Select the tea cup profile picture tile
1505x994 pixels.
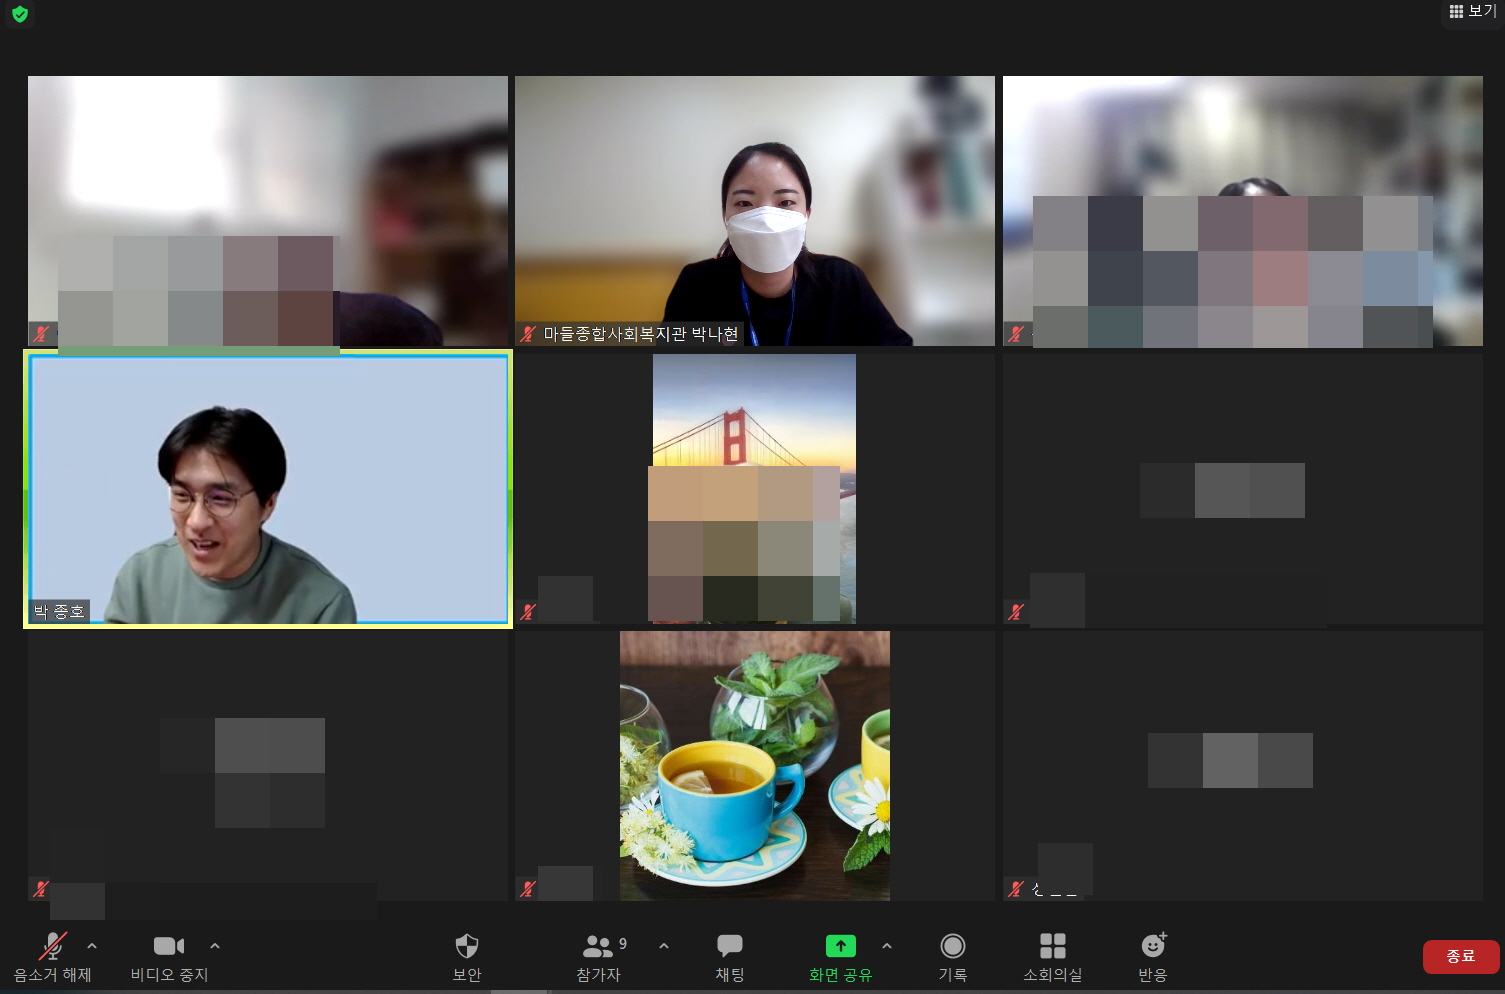754,766
